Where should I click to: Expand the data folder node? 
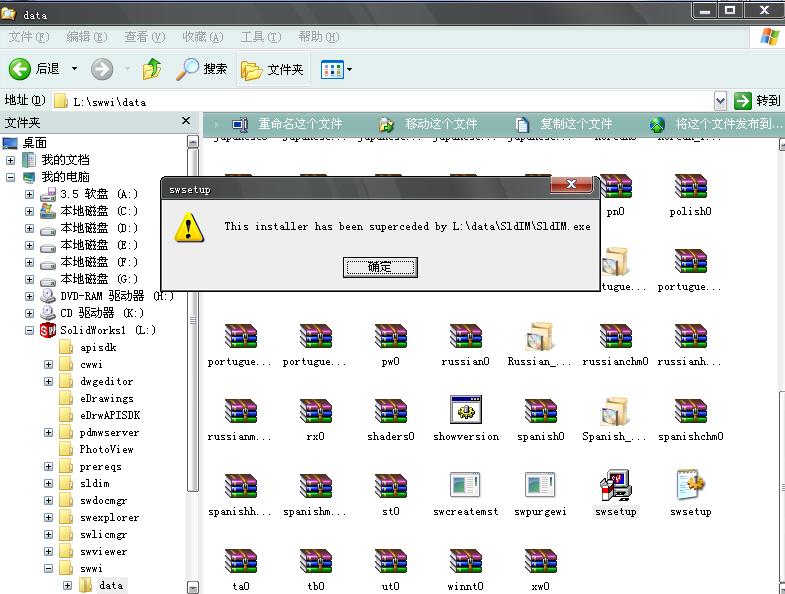[68, 585]
